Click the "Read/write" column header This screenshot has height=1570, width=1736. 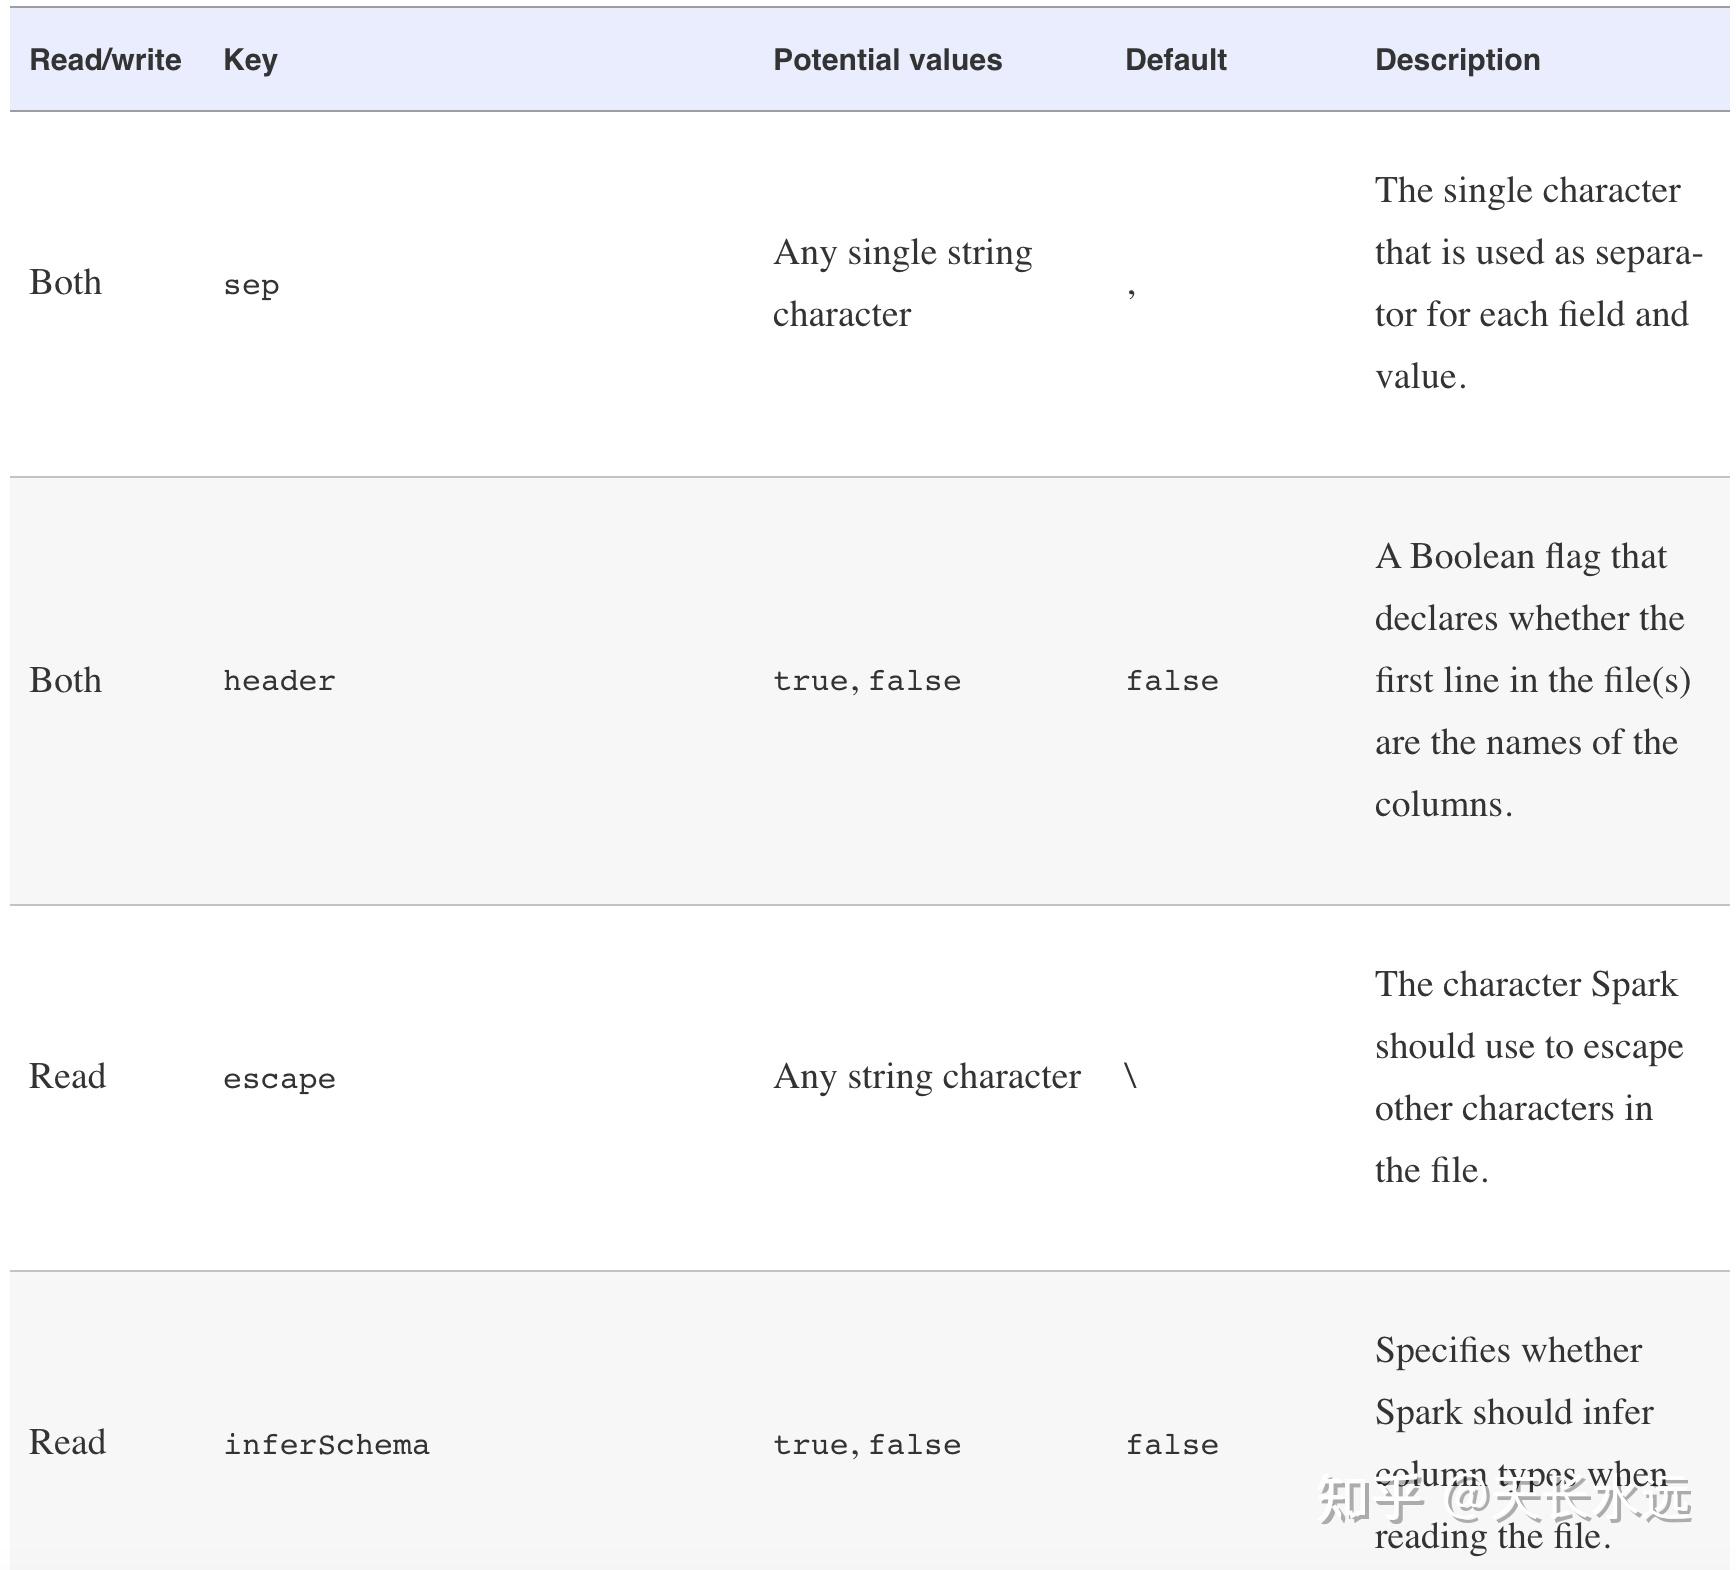[105, 60]
